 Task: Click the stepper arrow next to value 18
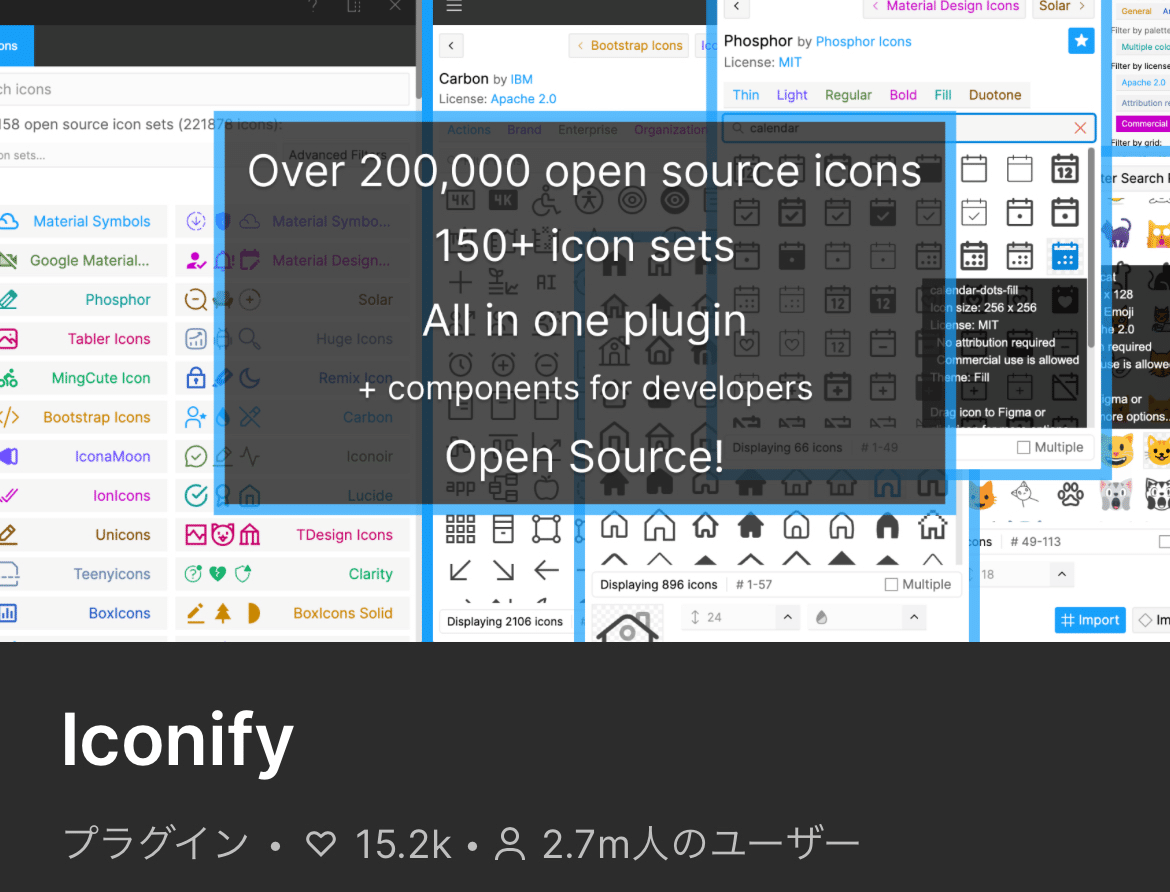[1061, 574]
